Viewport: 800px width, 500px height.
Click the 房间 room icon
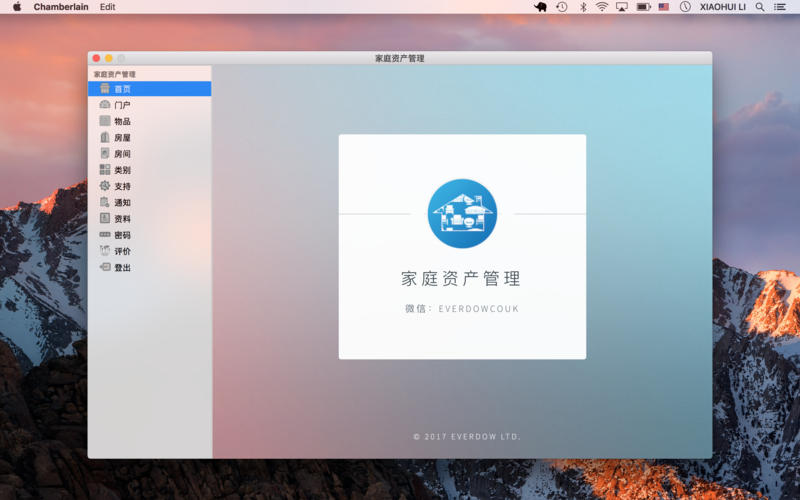105,153
